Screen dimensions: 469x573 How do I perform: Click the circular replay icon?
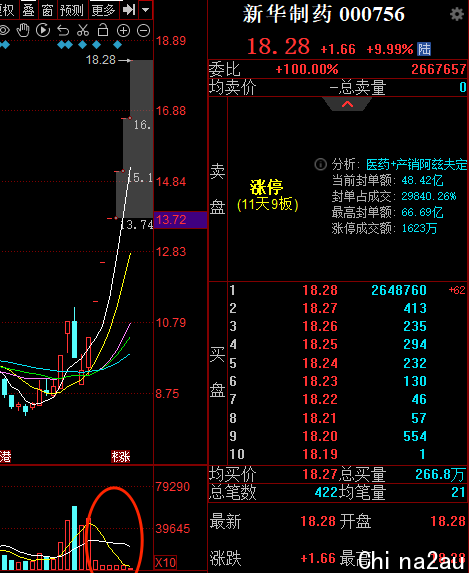(x=43, y=30)
